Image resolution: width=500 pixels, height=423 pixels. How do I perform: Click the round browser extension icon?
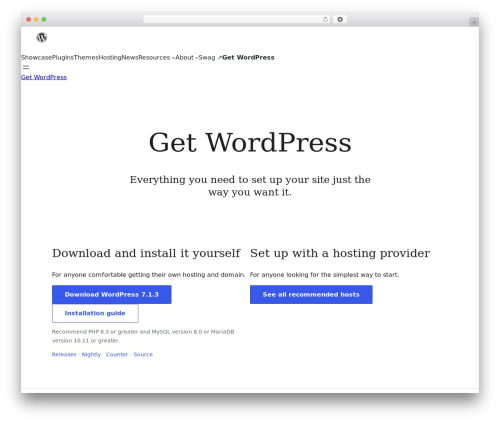click(340, 19)
